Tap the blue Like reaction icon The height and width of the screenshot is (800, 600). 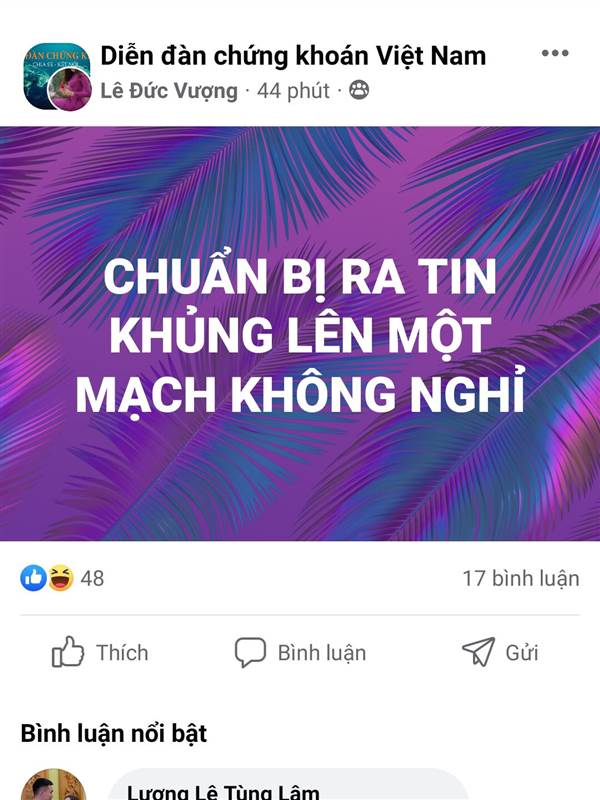click(x=34, y=578)
